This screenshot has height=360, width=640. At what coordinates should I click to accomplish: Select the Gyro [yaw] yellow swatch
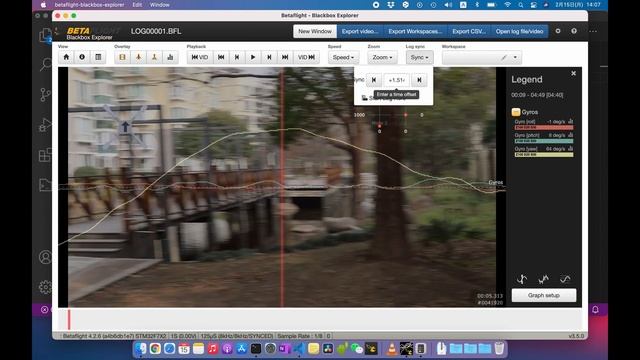coord(544,155)
